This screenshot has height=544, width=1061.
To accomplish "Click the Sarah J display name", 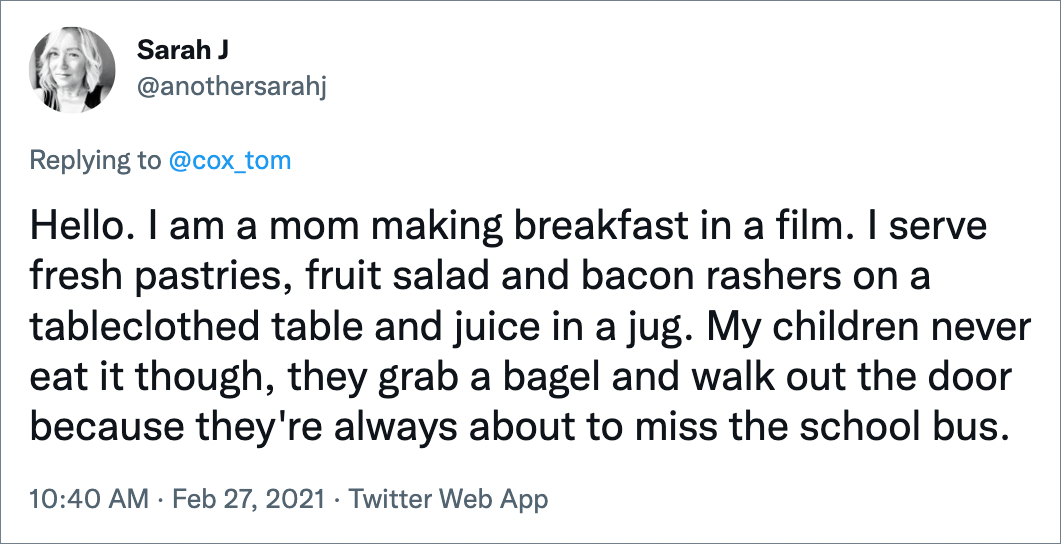I will pos(183,51).
